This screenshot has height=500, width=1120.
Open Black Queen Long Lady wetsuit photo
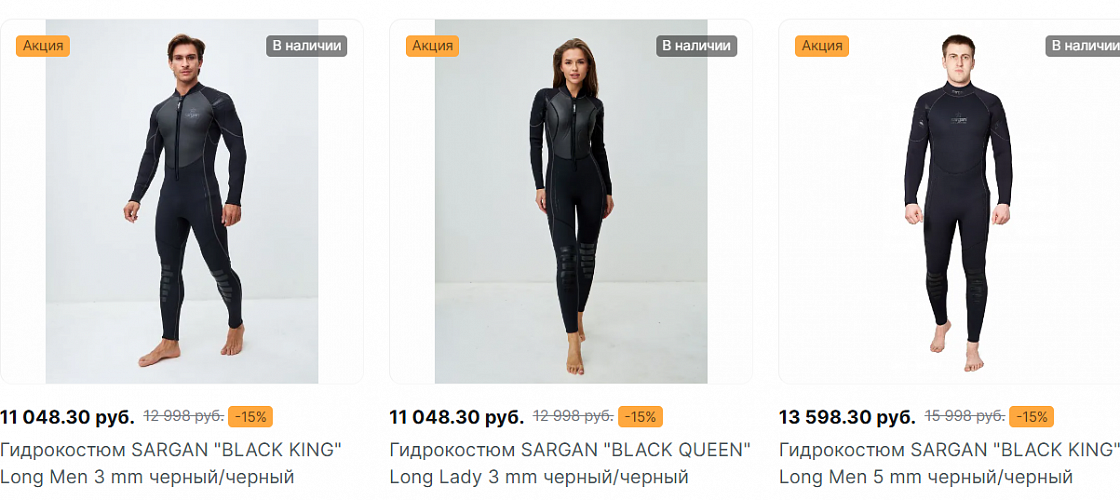tap(571, 201)
